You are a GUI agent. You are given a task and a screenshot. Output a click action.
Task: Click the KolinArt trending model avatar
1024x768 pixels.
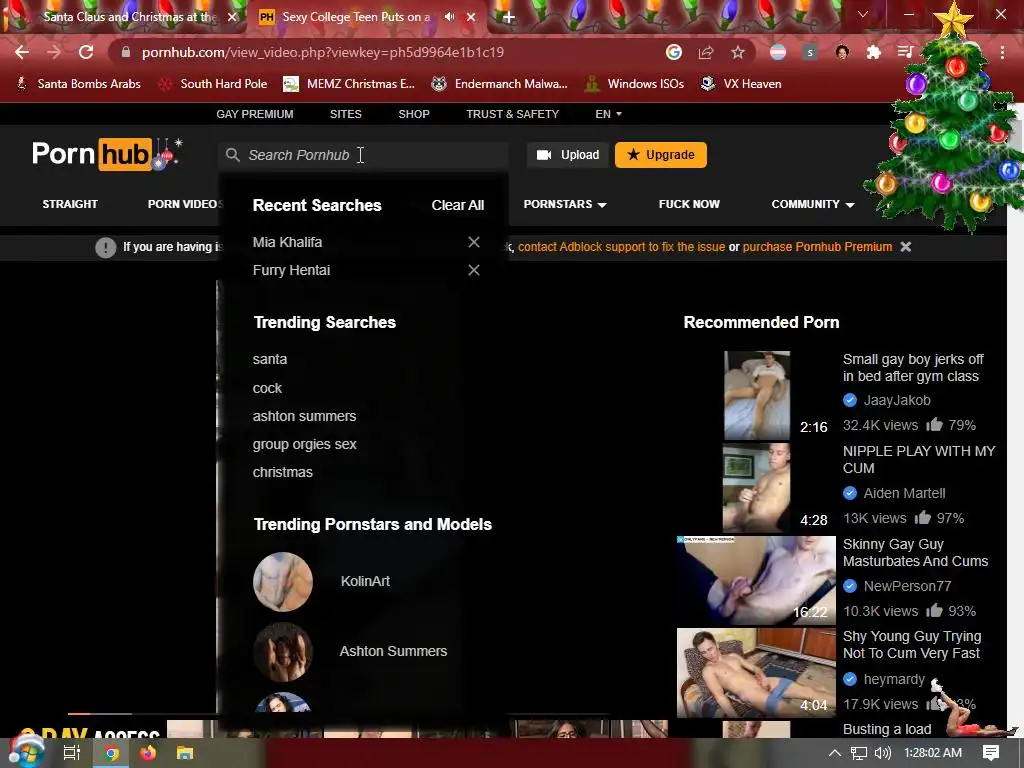point(283,582)
